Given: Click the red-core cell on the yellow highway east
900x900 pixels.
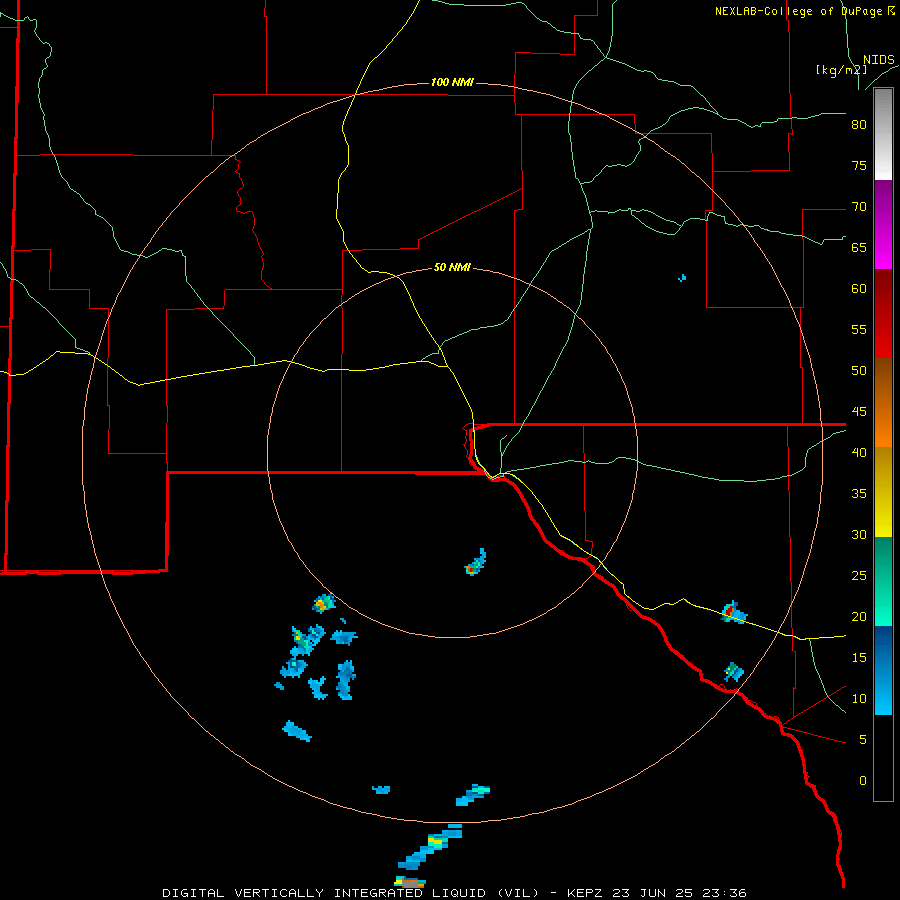Looking at the screenshot, I should coord(734,612).
